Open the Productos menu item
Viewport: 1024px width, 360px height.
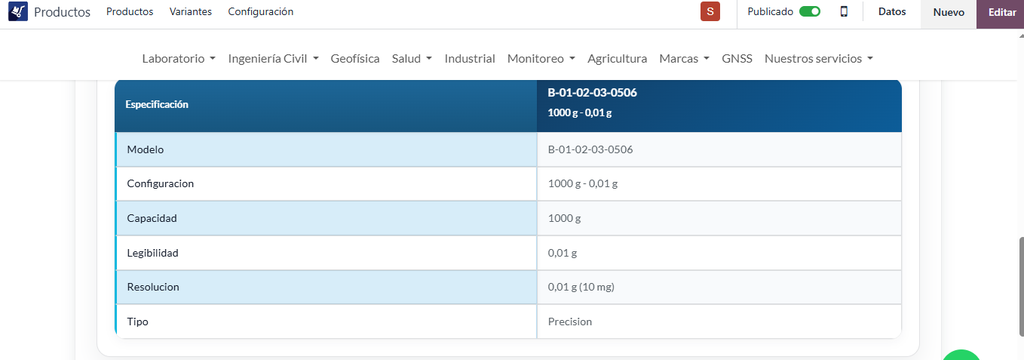point(130,12)
